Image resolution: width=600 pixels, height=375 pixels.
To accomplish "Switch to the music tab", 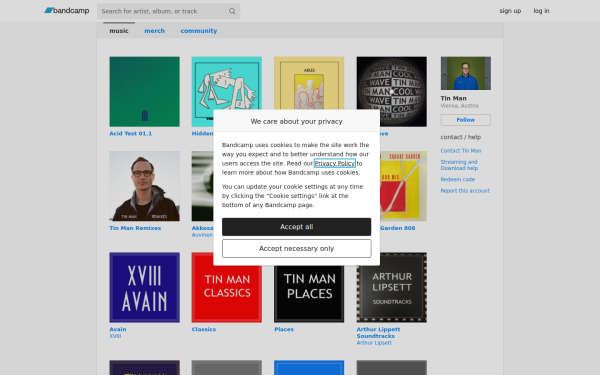I will 119,31.
